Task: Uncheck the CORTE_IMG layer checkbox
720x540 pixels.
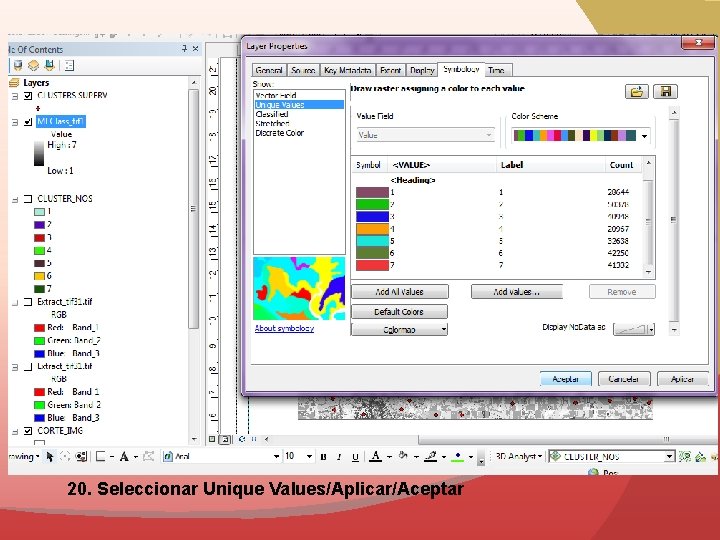Action: (28, 431)
